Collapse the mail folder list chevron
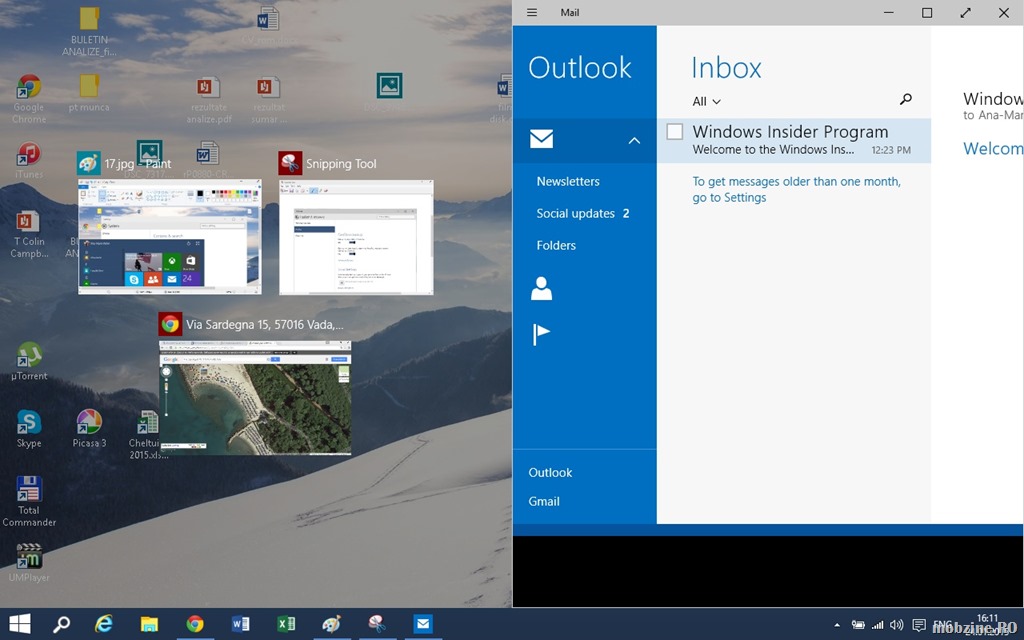1024x640 pixels. point(634,140)
